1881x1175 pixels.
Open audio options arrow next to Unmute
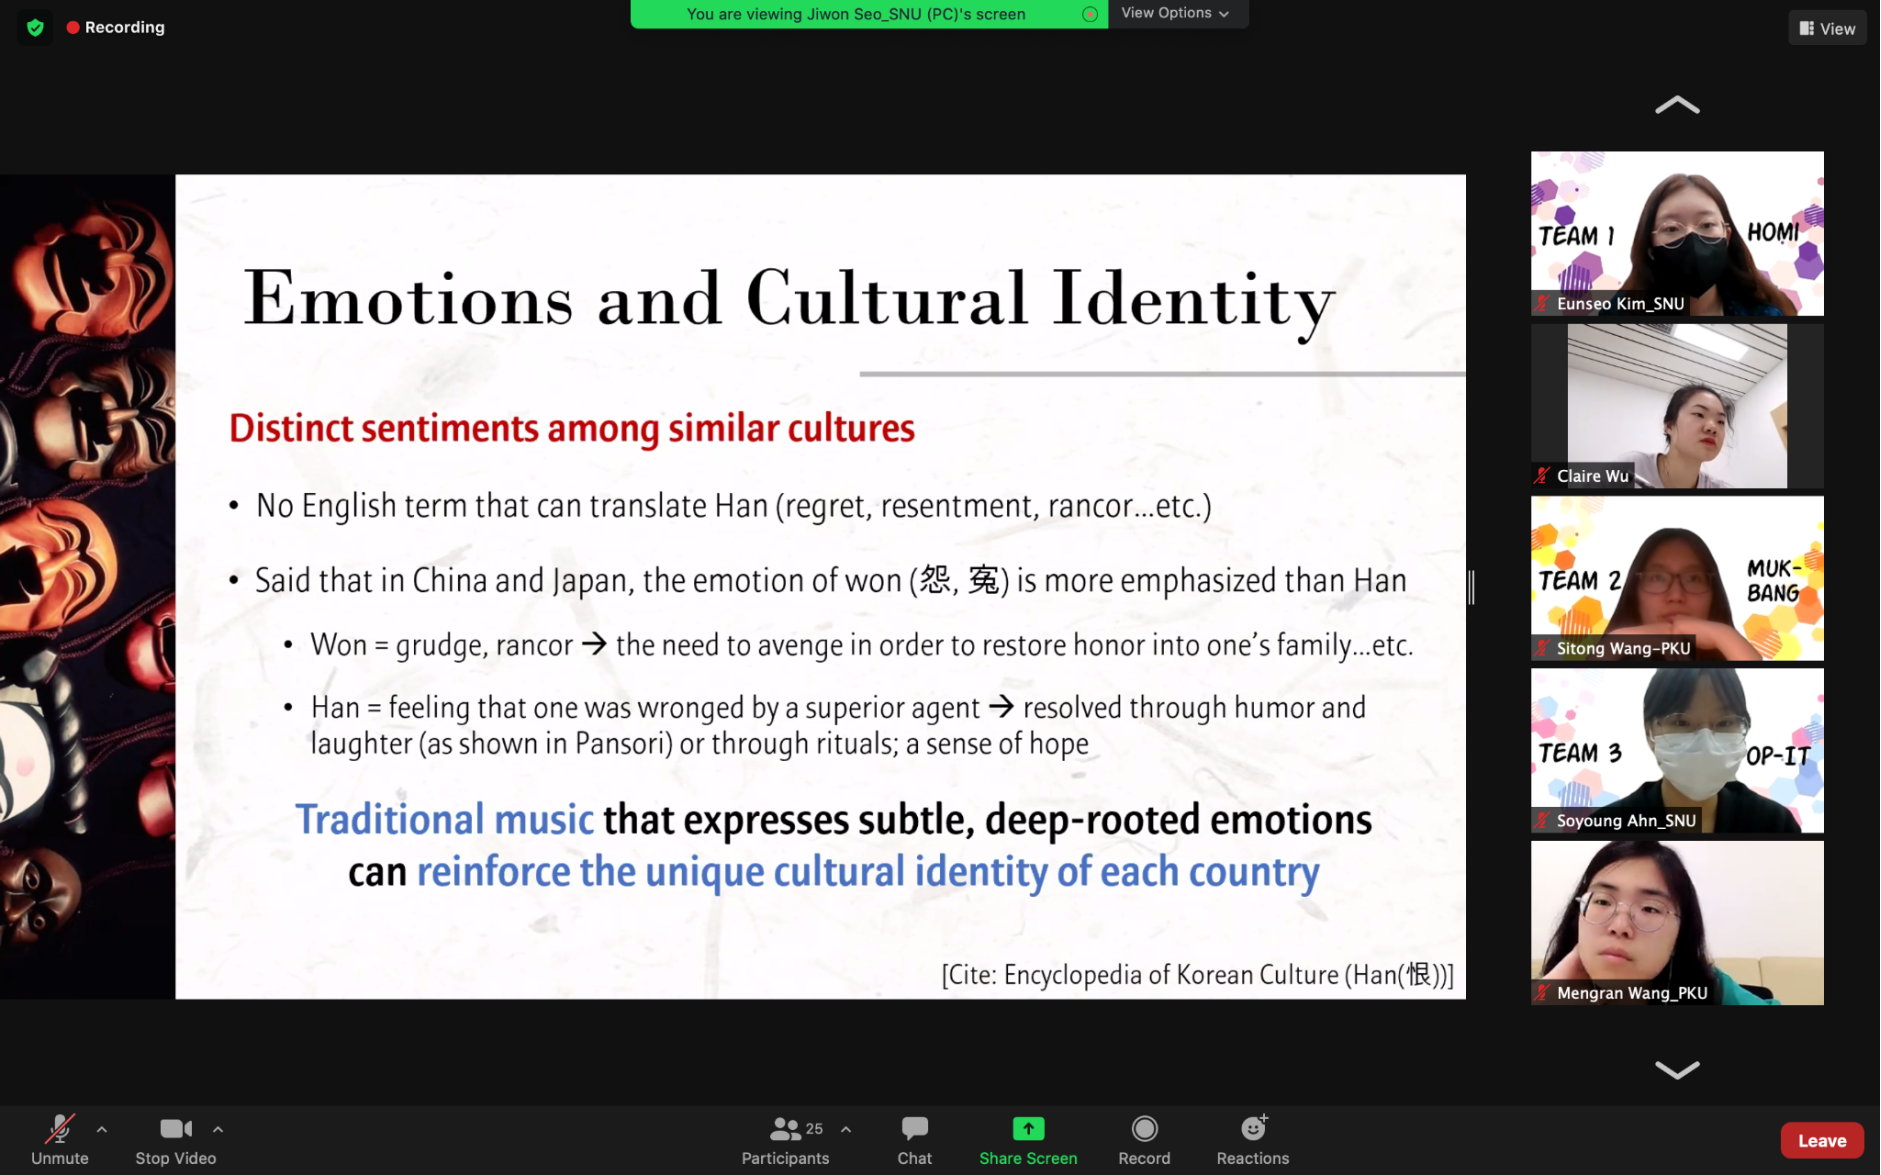point(102,1129)
